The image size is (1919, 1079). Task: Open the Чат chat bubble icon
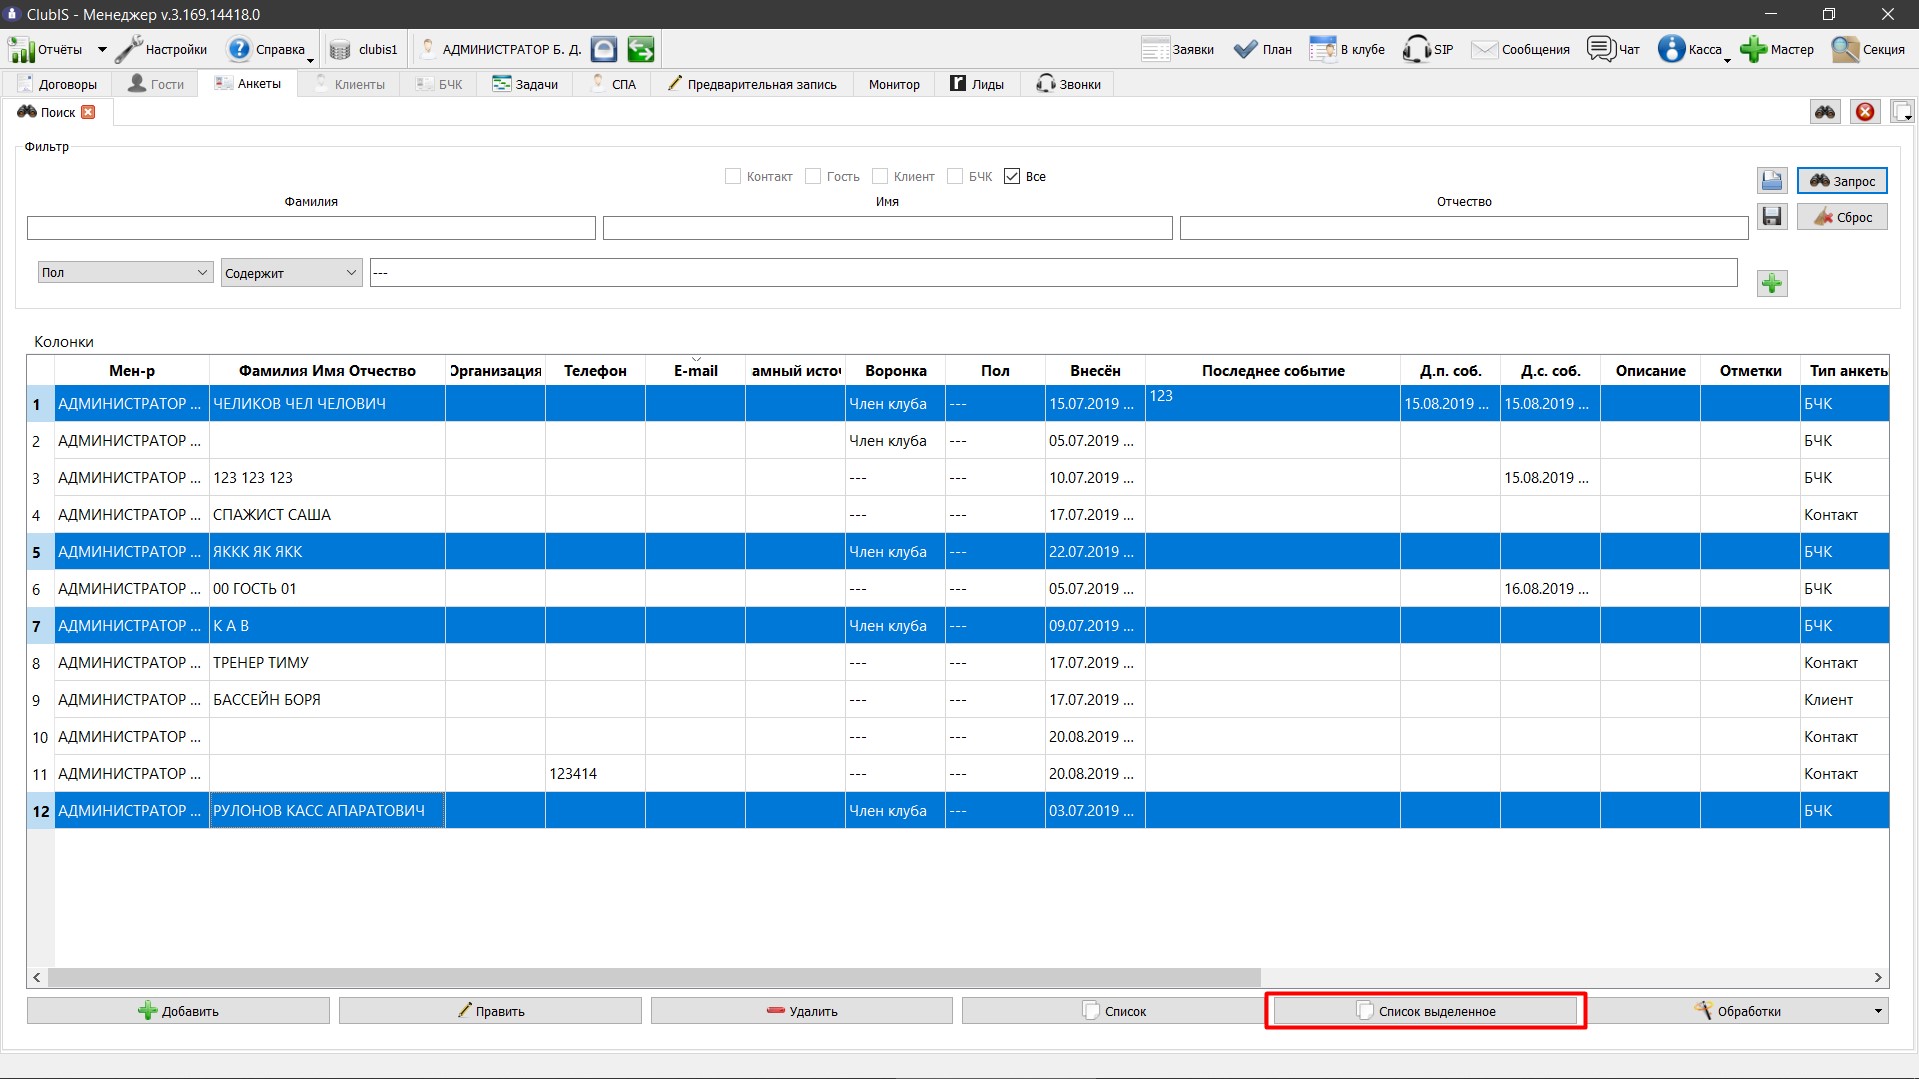coord(1601,49)
